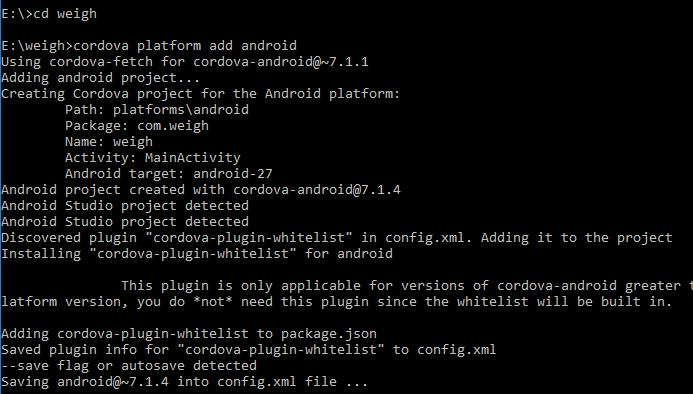693x394 pixels.
Task: Click the "Discovered plugin" output line
Action: [x=337, y=237]
